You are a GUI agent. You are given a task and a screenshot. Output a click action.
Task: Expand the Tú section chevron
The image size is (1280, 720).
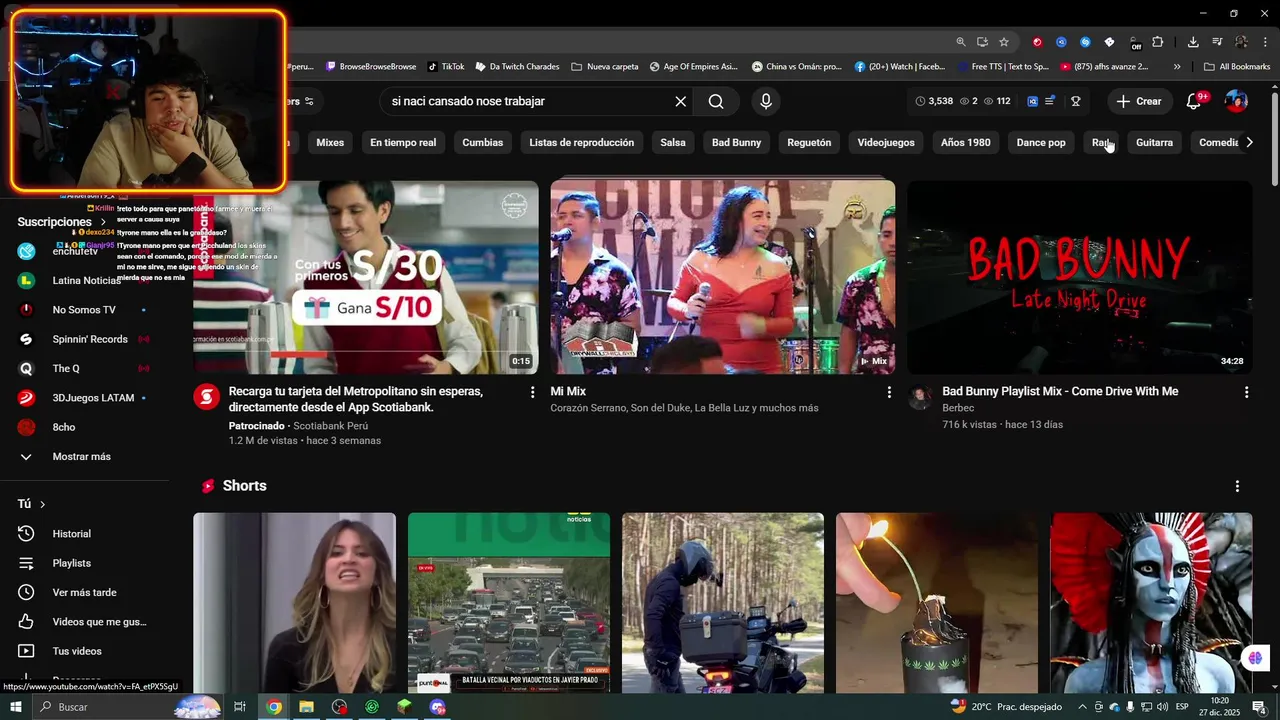[42, 504]
